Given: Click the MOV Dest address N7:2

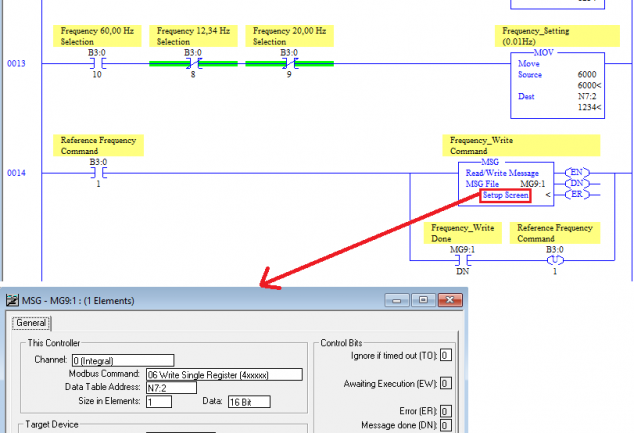Looking at the screenshot, I should (587, 96).
